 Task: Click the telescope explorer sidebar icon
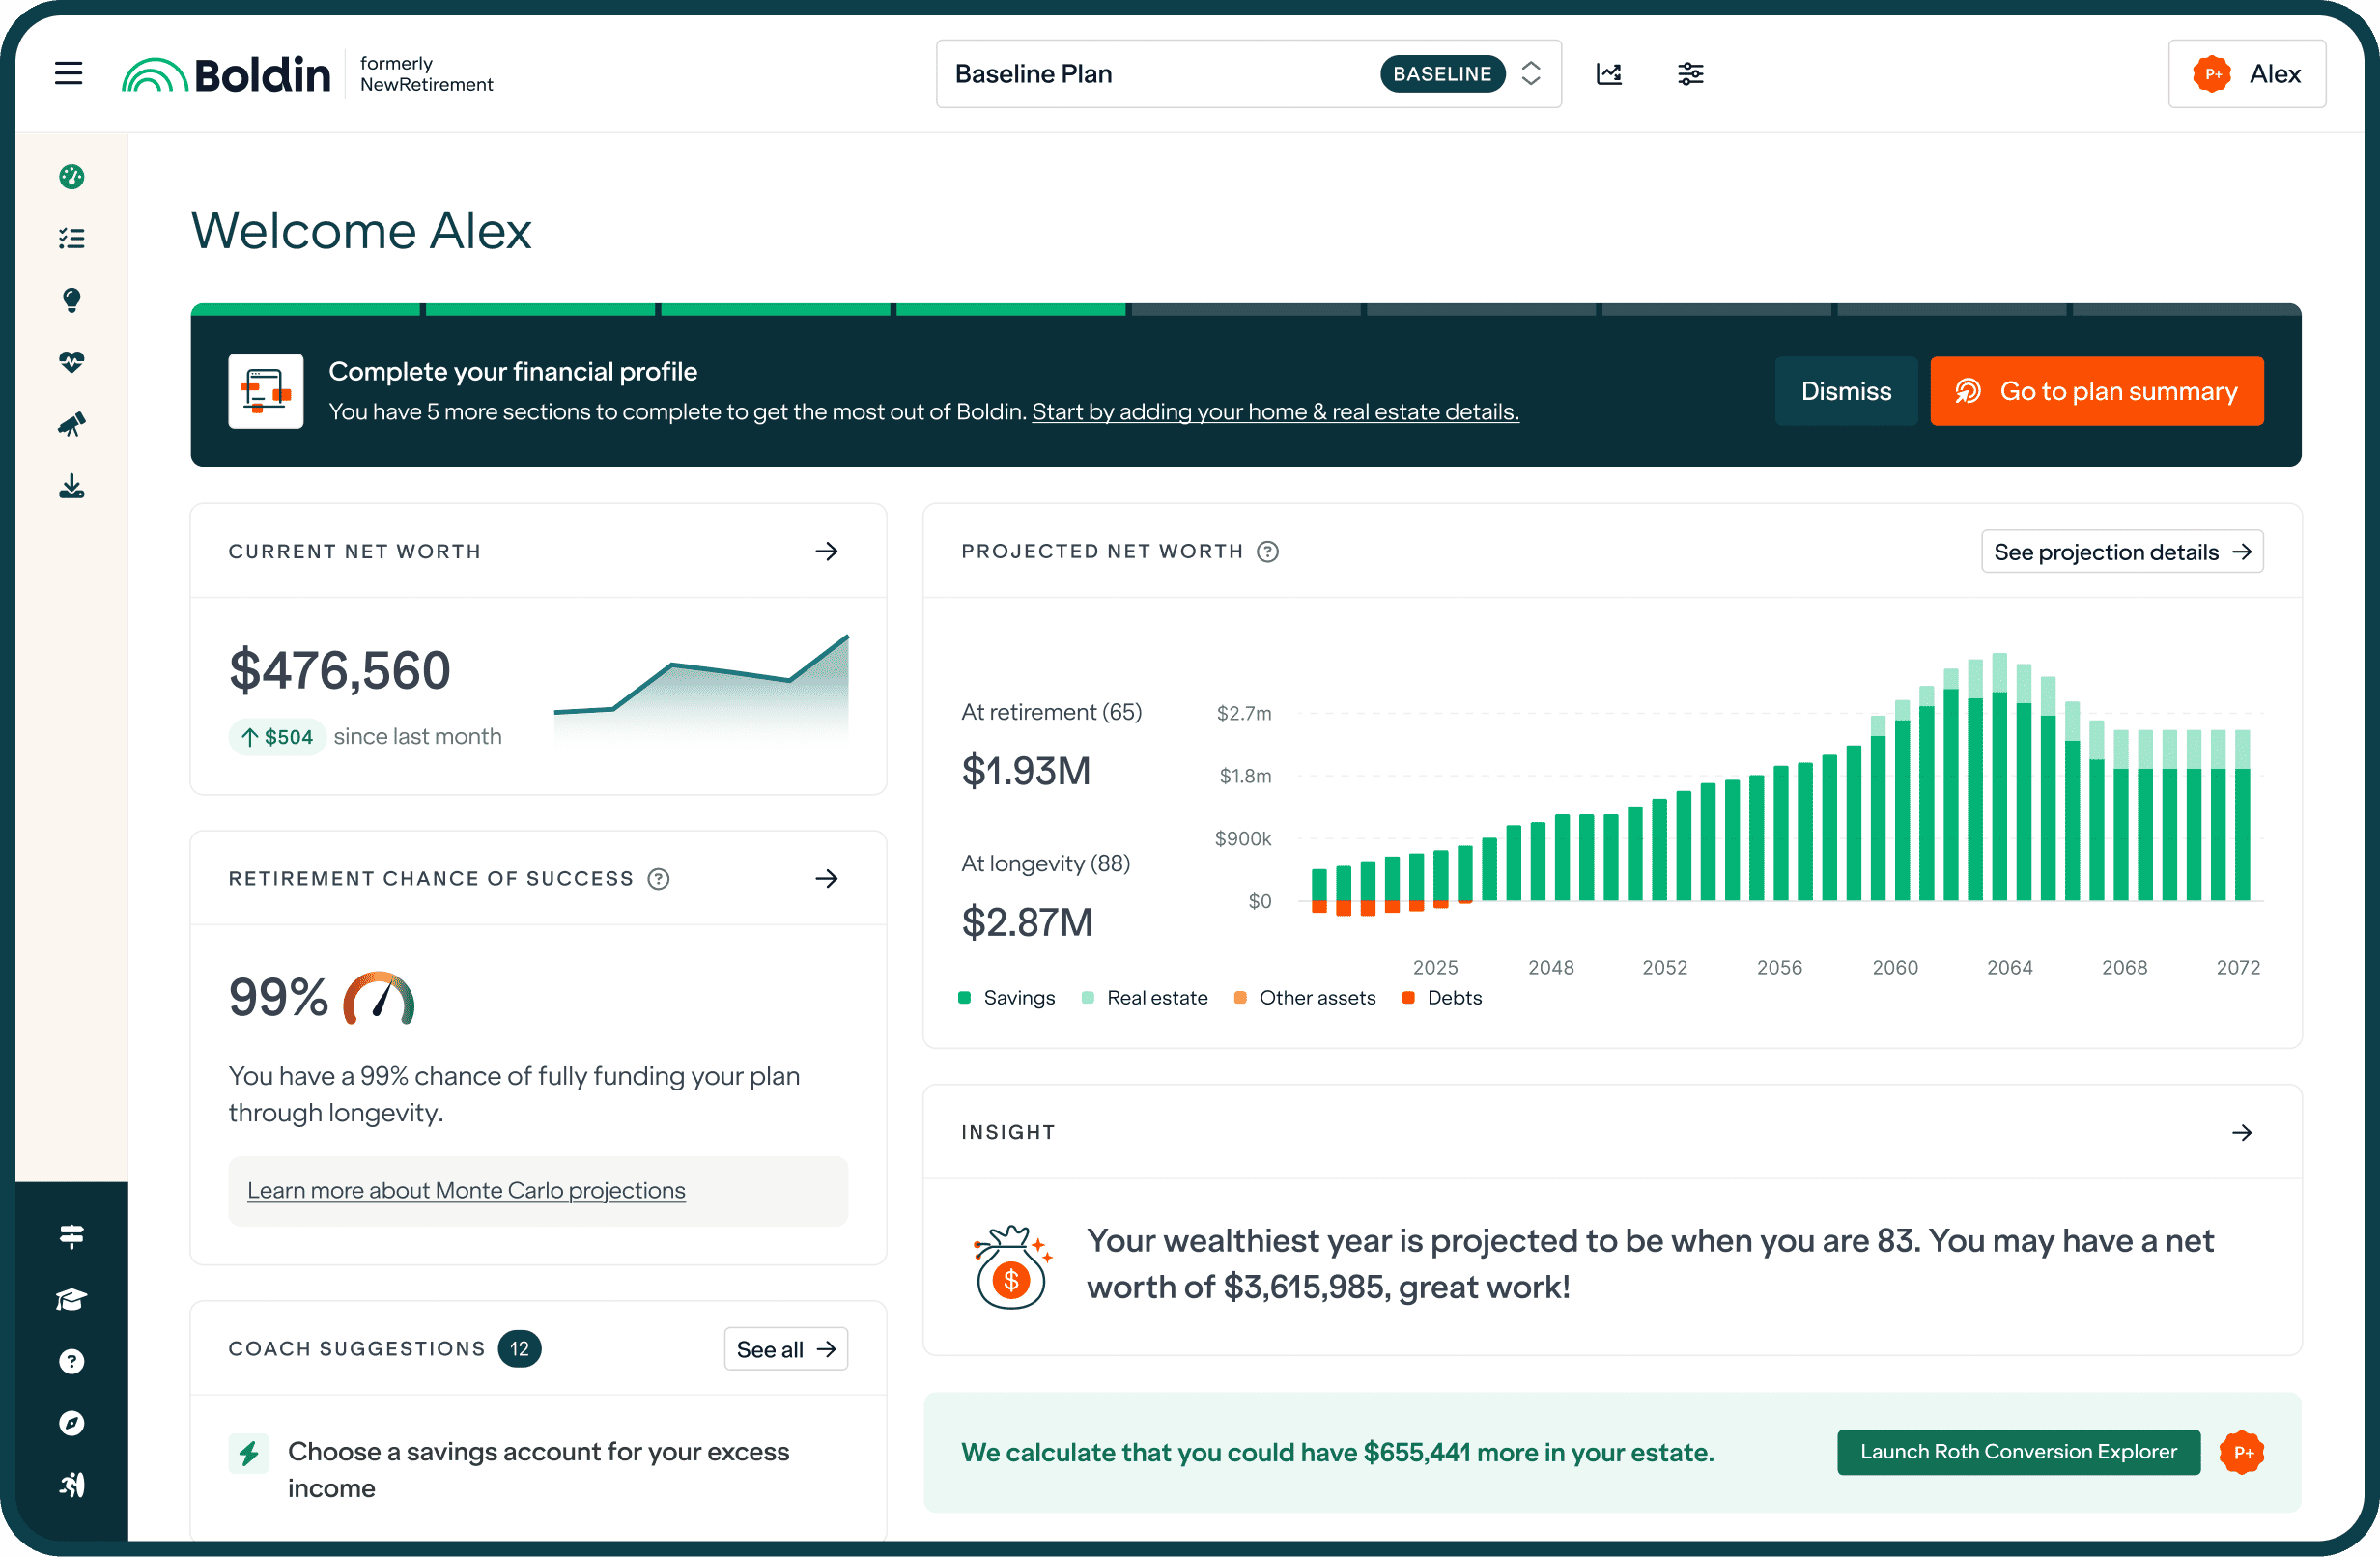(x=71, y=424)
